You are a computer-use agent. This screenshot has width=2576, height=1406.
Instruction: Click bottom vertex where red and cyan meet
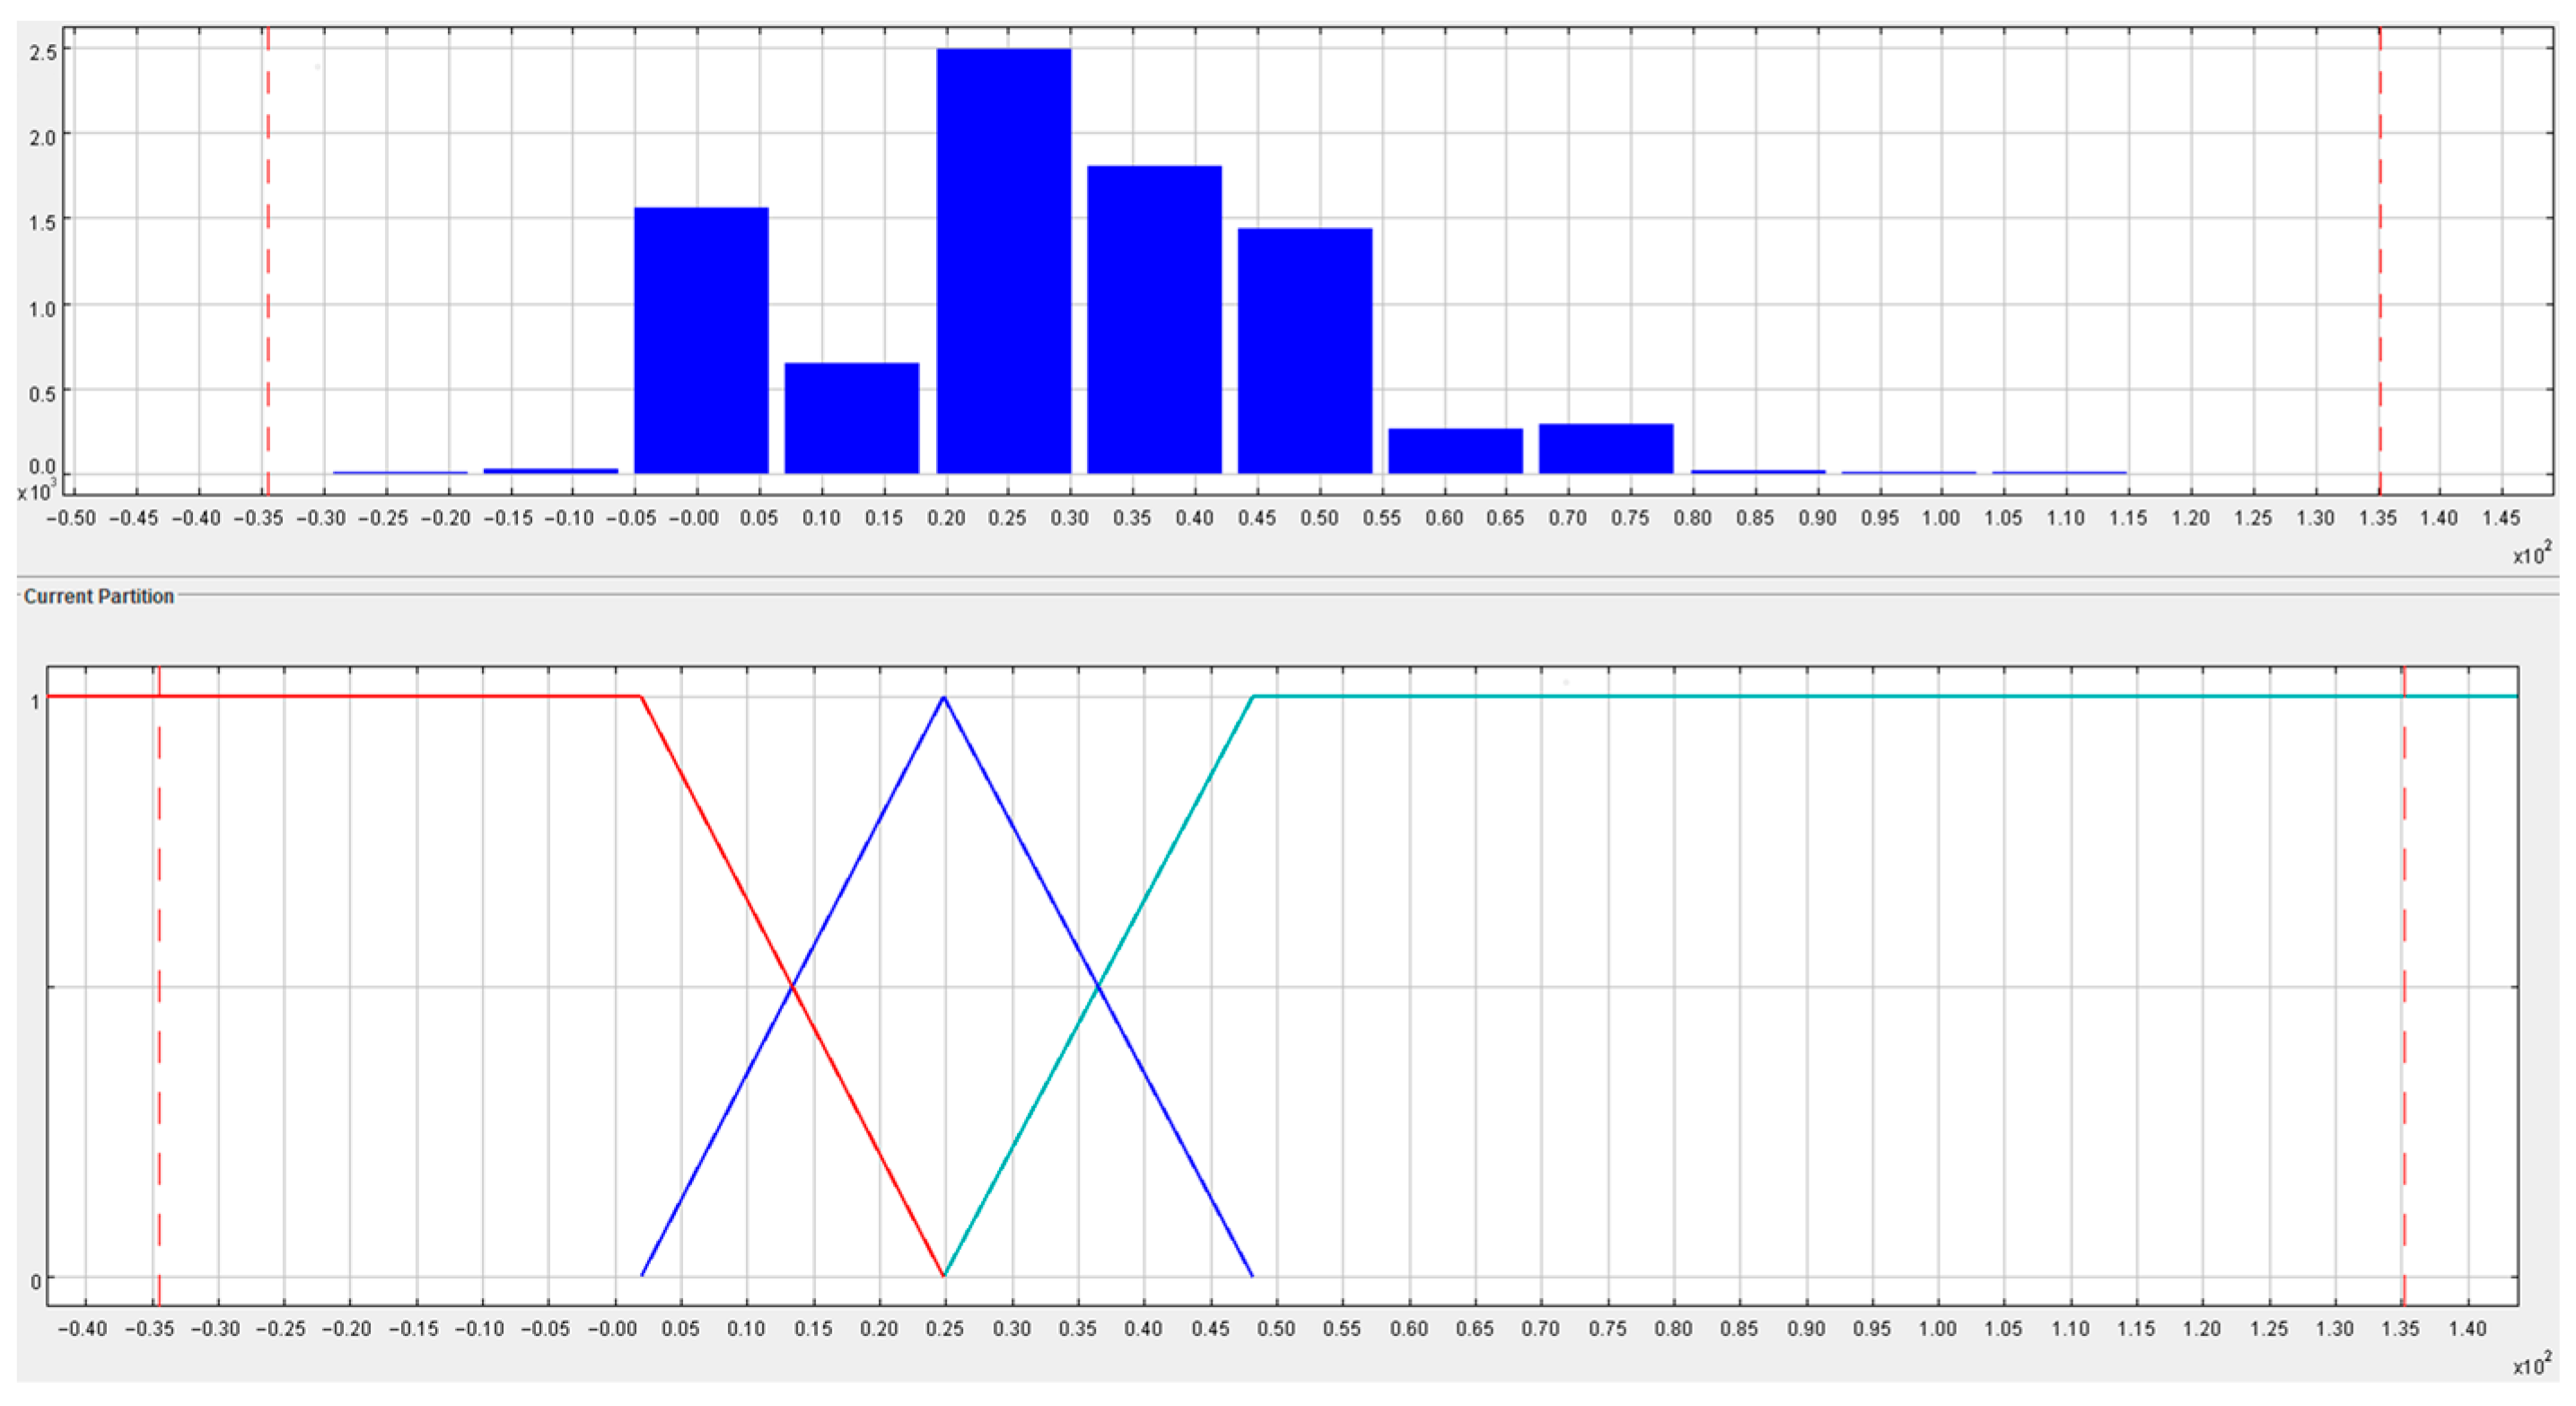[x=943, y=1276]
